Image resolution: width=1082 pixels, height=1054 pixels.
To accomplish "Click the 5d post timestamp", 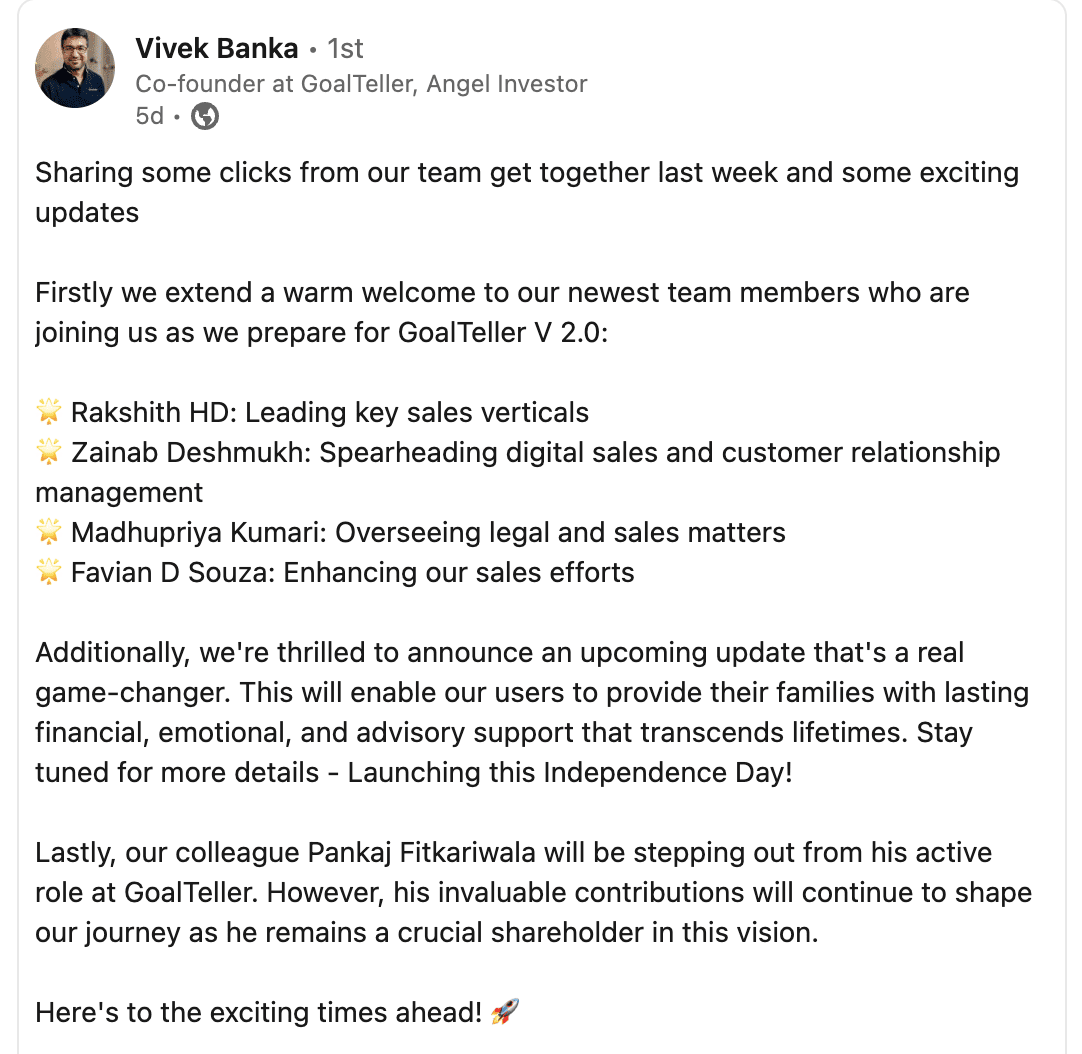I will tap(150, 116).
